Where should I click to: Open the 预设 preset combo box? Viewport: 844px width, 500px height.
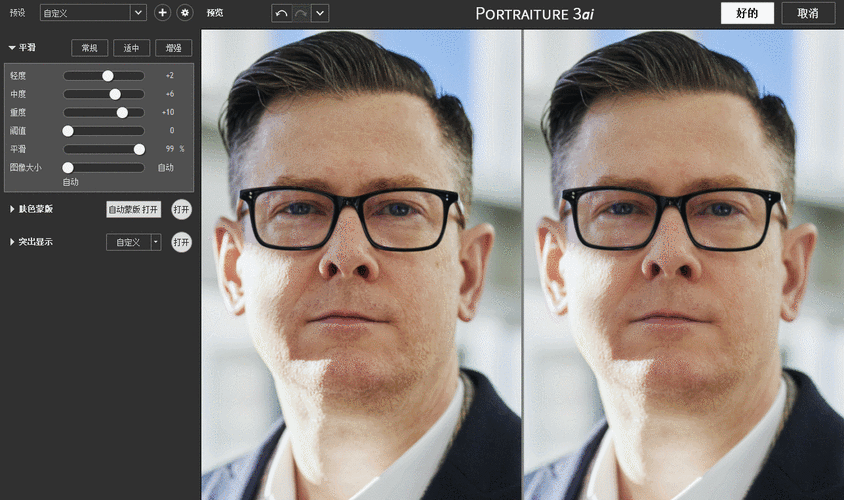click(x=93, y=13)
